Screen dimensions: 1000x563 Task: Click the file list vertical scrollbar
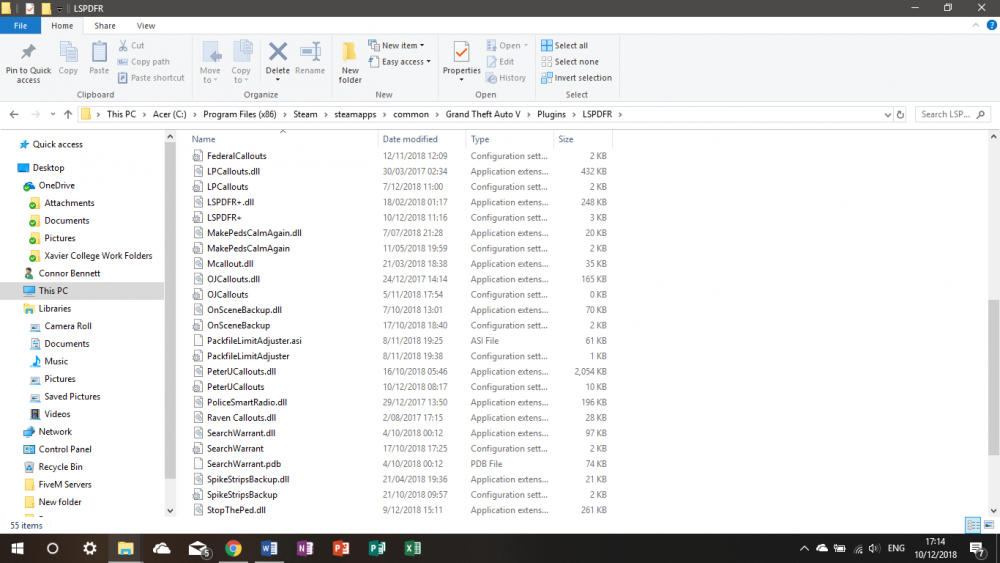994,377
